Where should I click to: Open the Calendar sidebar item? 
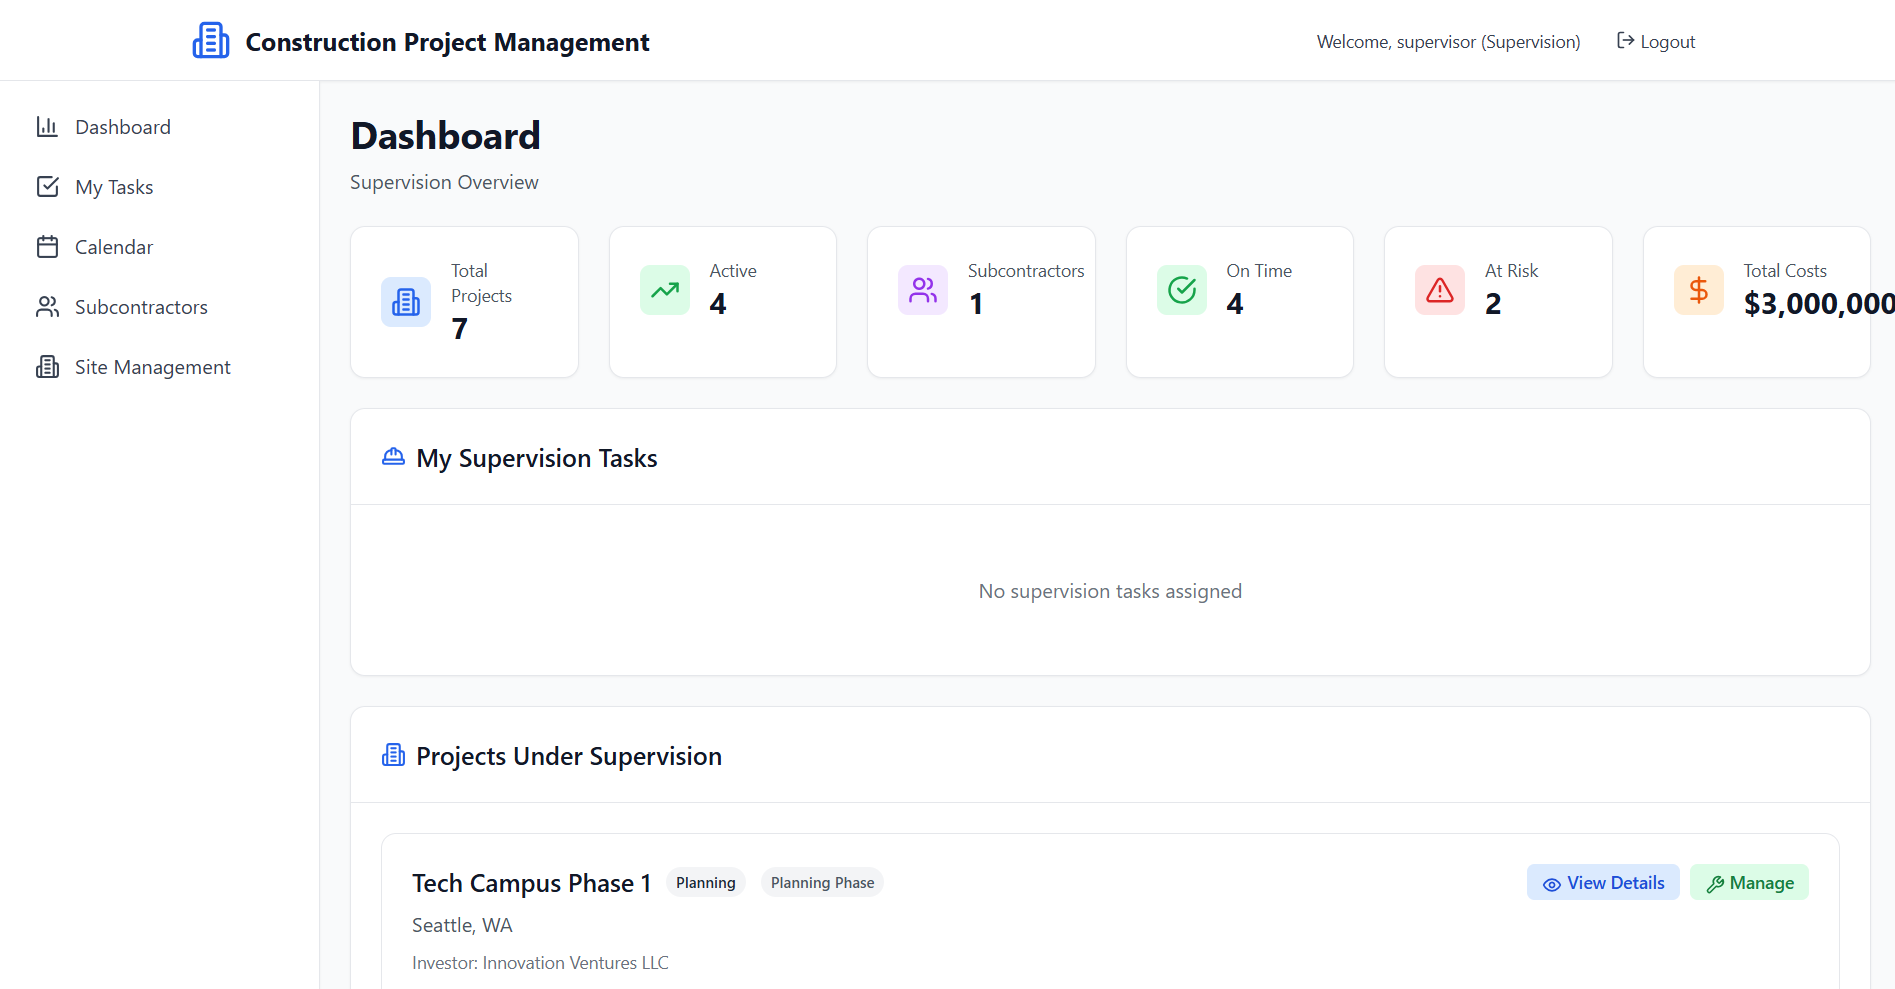click(113, 247)
